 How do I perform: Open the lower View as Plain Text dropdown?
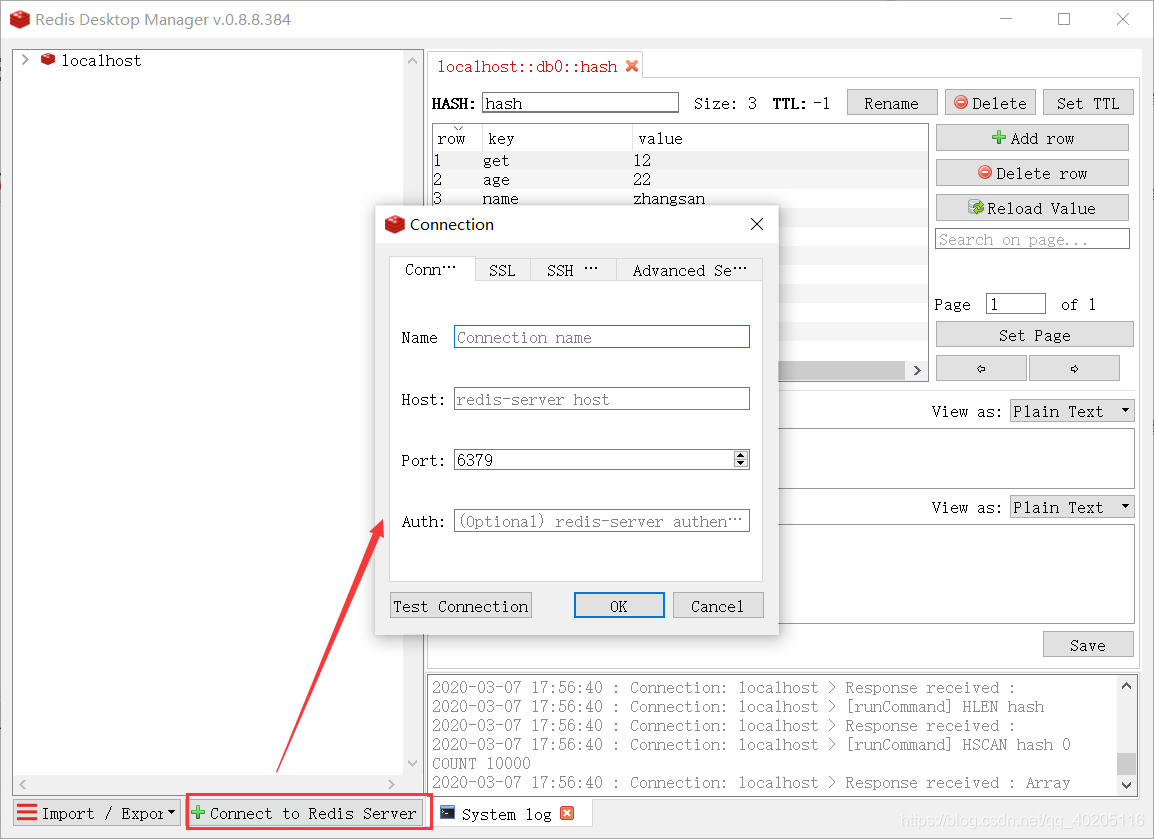(1071, 507)
